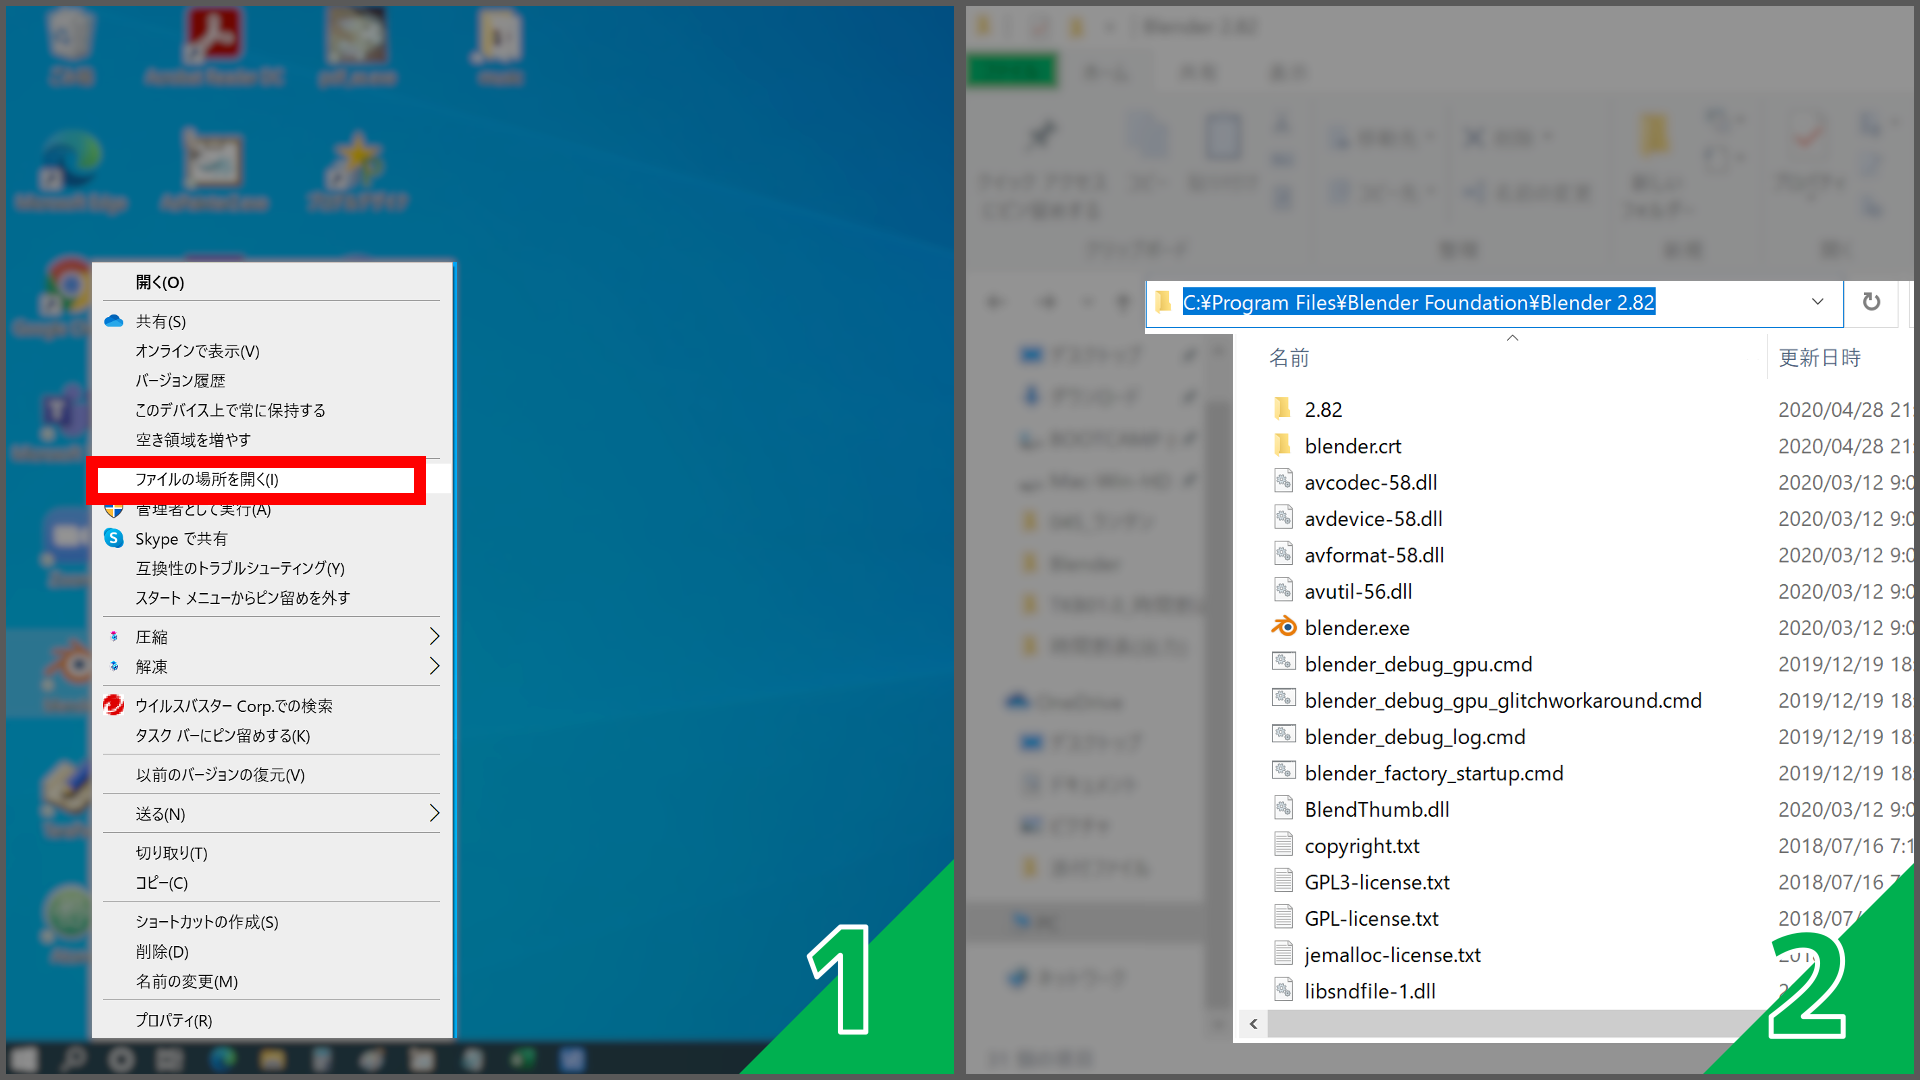Expand the address bar history dropdown
1920x1080 pixels.
coord(1817,302)
